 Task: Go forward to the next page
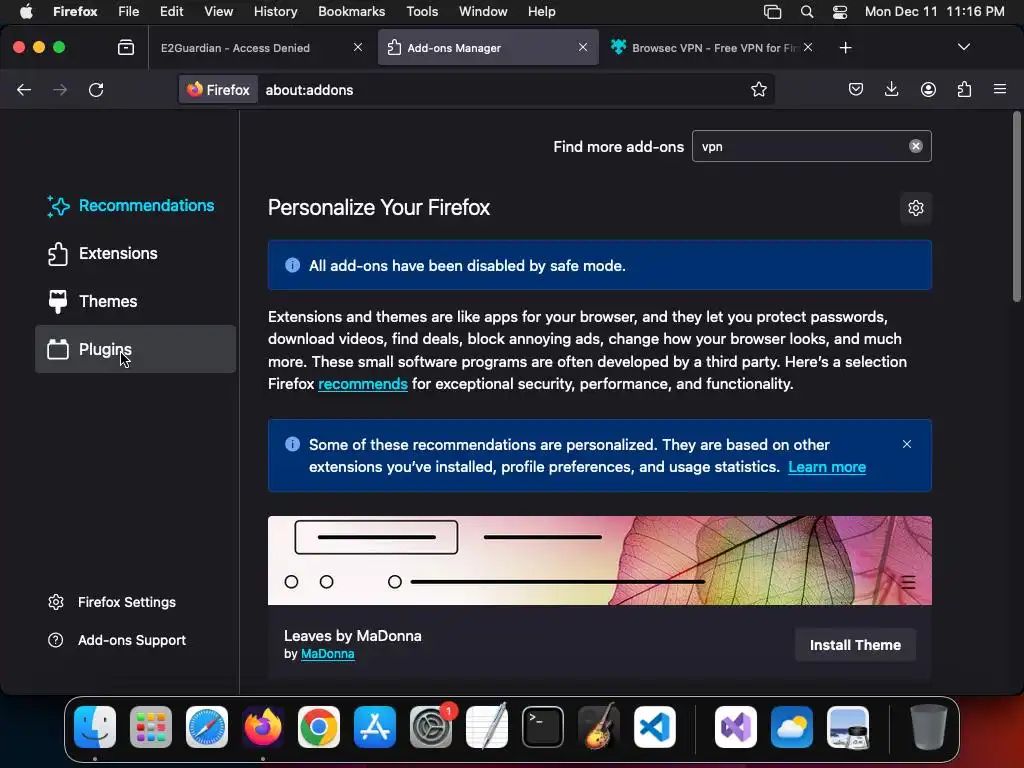(59, 90)
